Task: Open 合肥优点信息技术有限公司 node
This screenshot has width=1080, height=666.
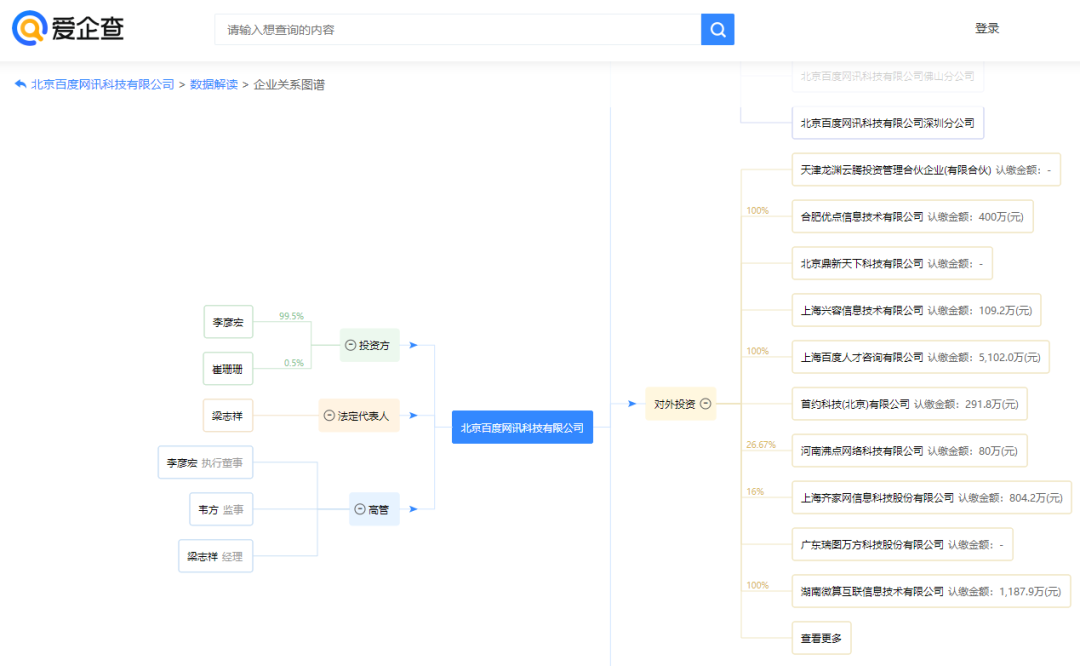Action: pos(912,216)
